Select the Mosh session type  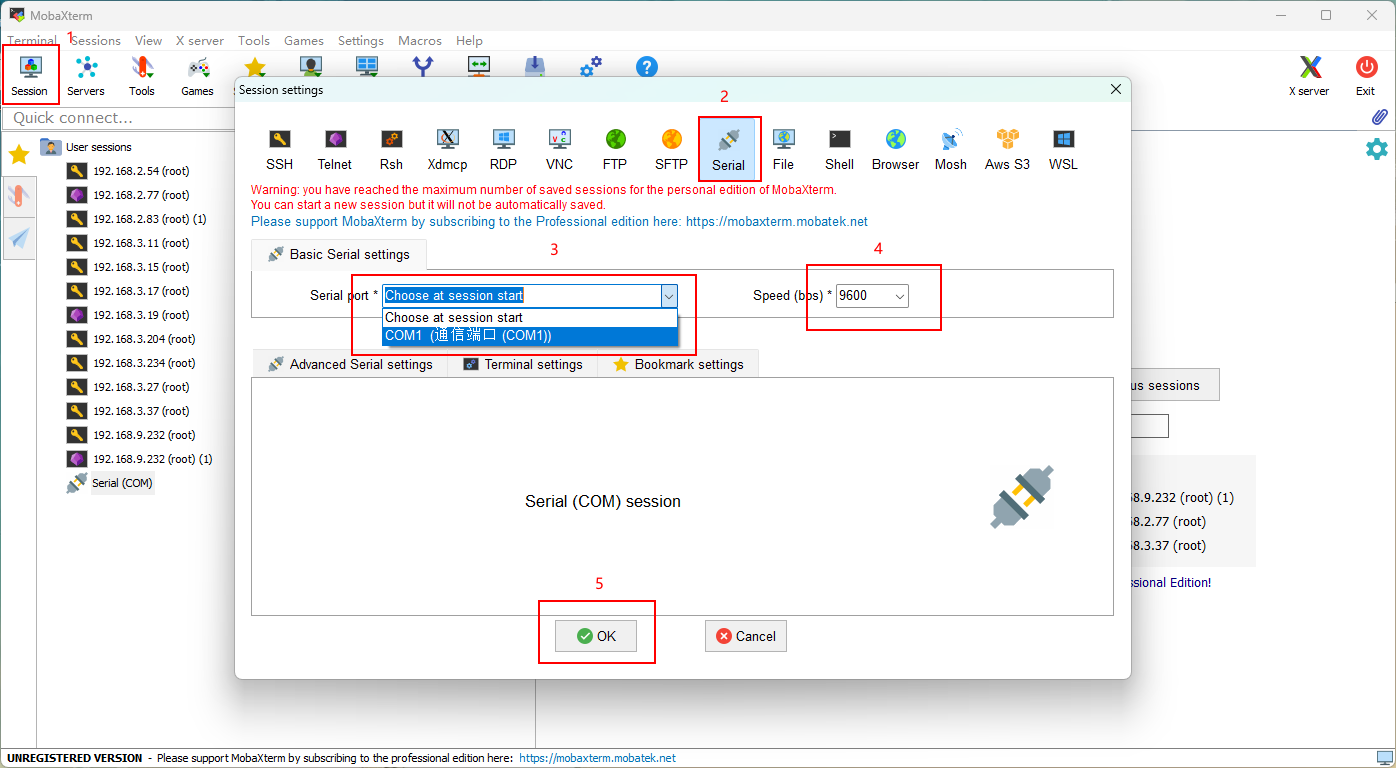pos(951,149)
